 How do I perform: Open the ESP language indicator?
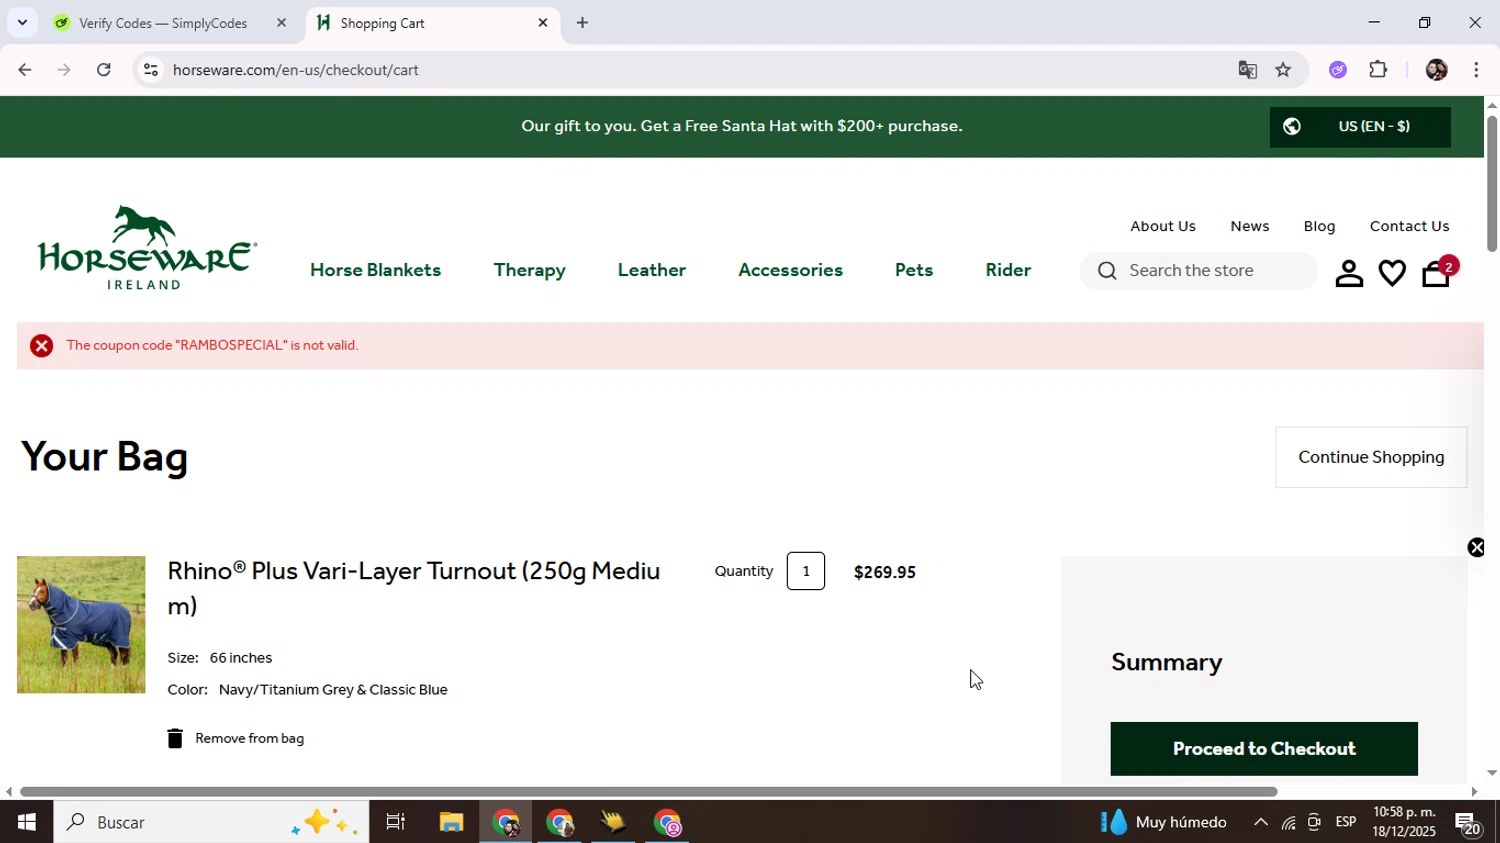point(1346,822)
